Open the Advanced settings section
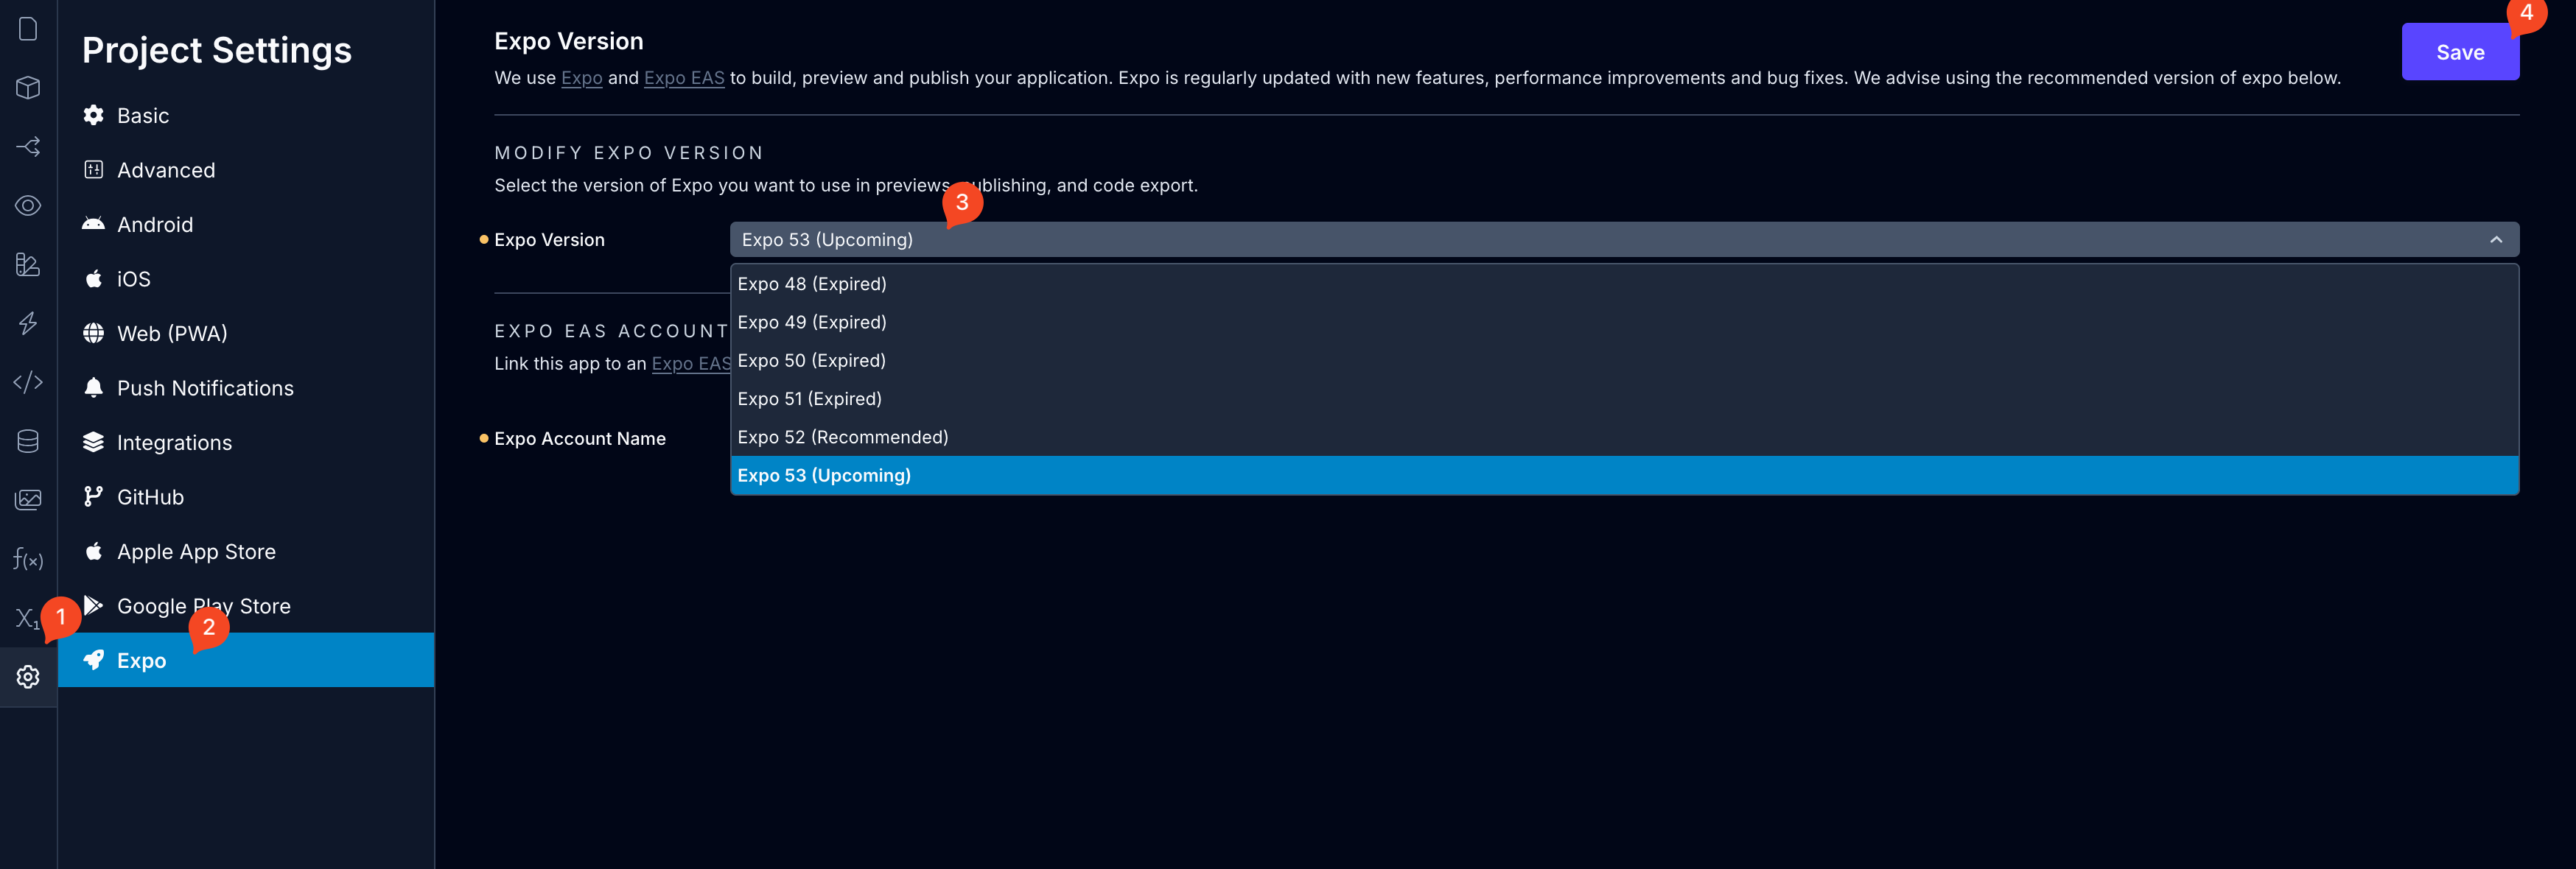 [x=246, y=170]
